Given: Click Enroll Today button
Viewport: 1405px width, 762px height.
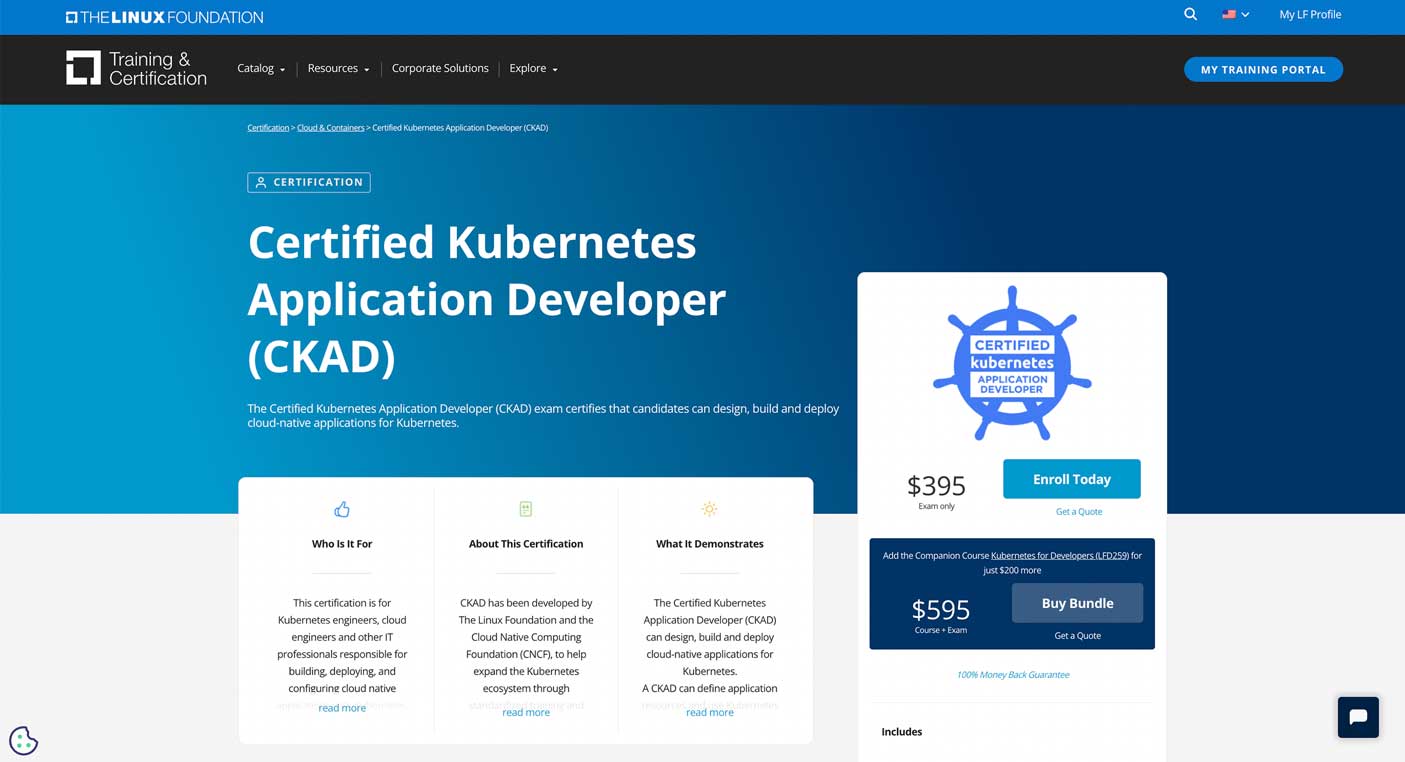Looking at the screenshot, I should point(1071,479).
